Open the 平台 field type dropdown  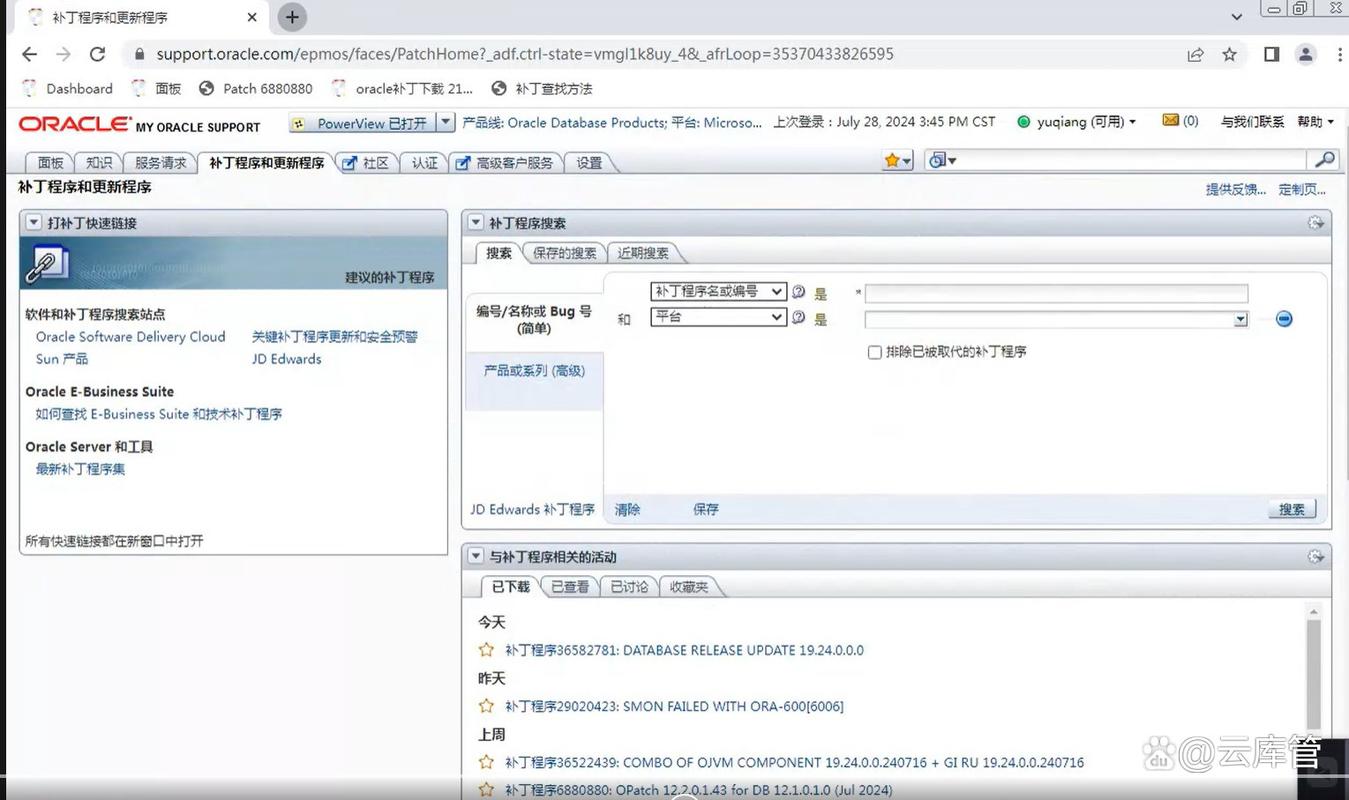point(718,317)
